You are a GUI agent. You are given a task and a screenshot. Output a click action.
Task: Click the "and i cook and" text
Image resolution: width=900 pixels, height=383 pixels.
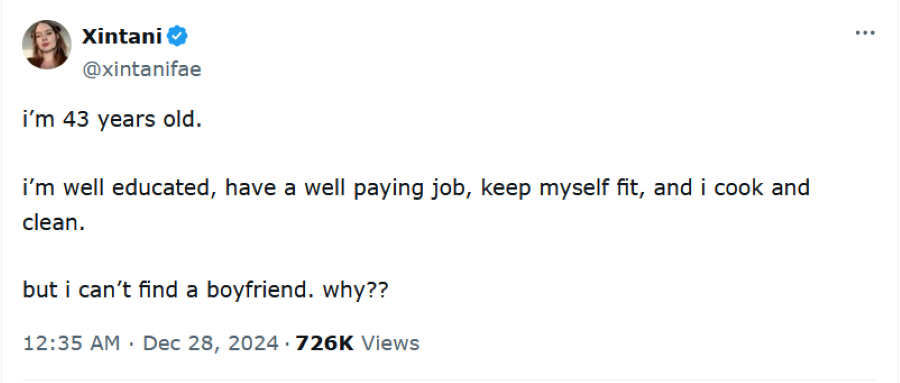coord(732,188)
